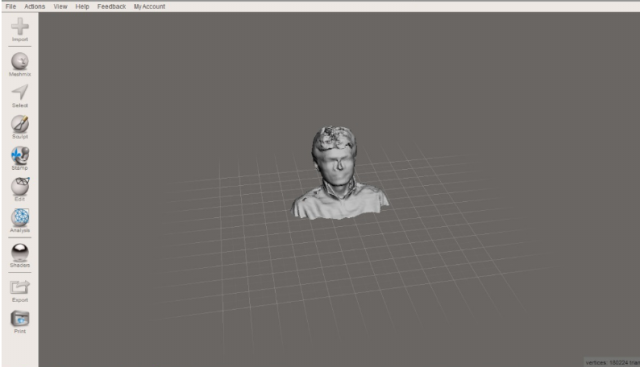Open the My Account menu
640x367 pixels.
pyautogui.click(x=149, y=7)
